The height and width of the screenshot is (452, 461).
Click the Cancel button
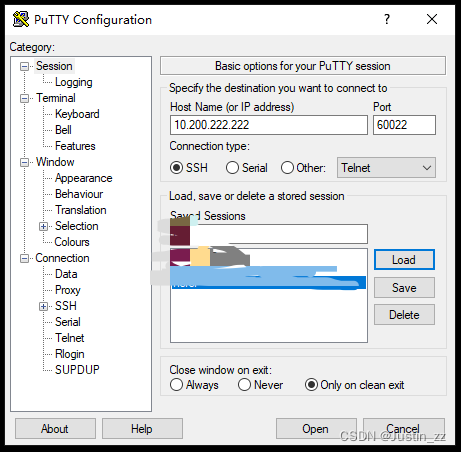click(x=404, y=429)
